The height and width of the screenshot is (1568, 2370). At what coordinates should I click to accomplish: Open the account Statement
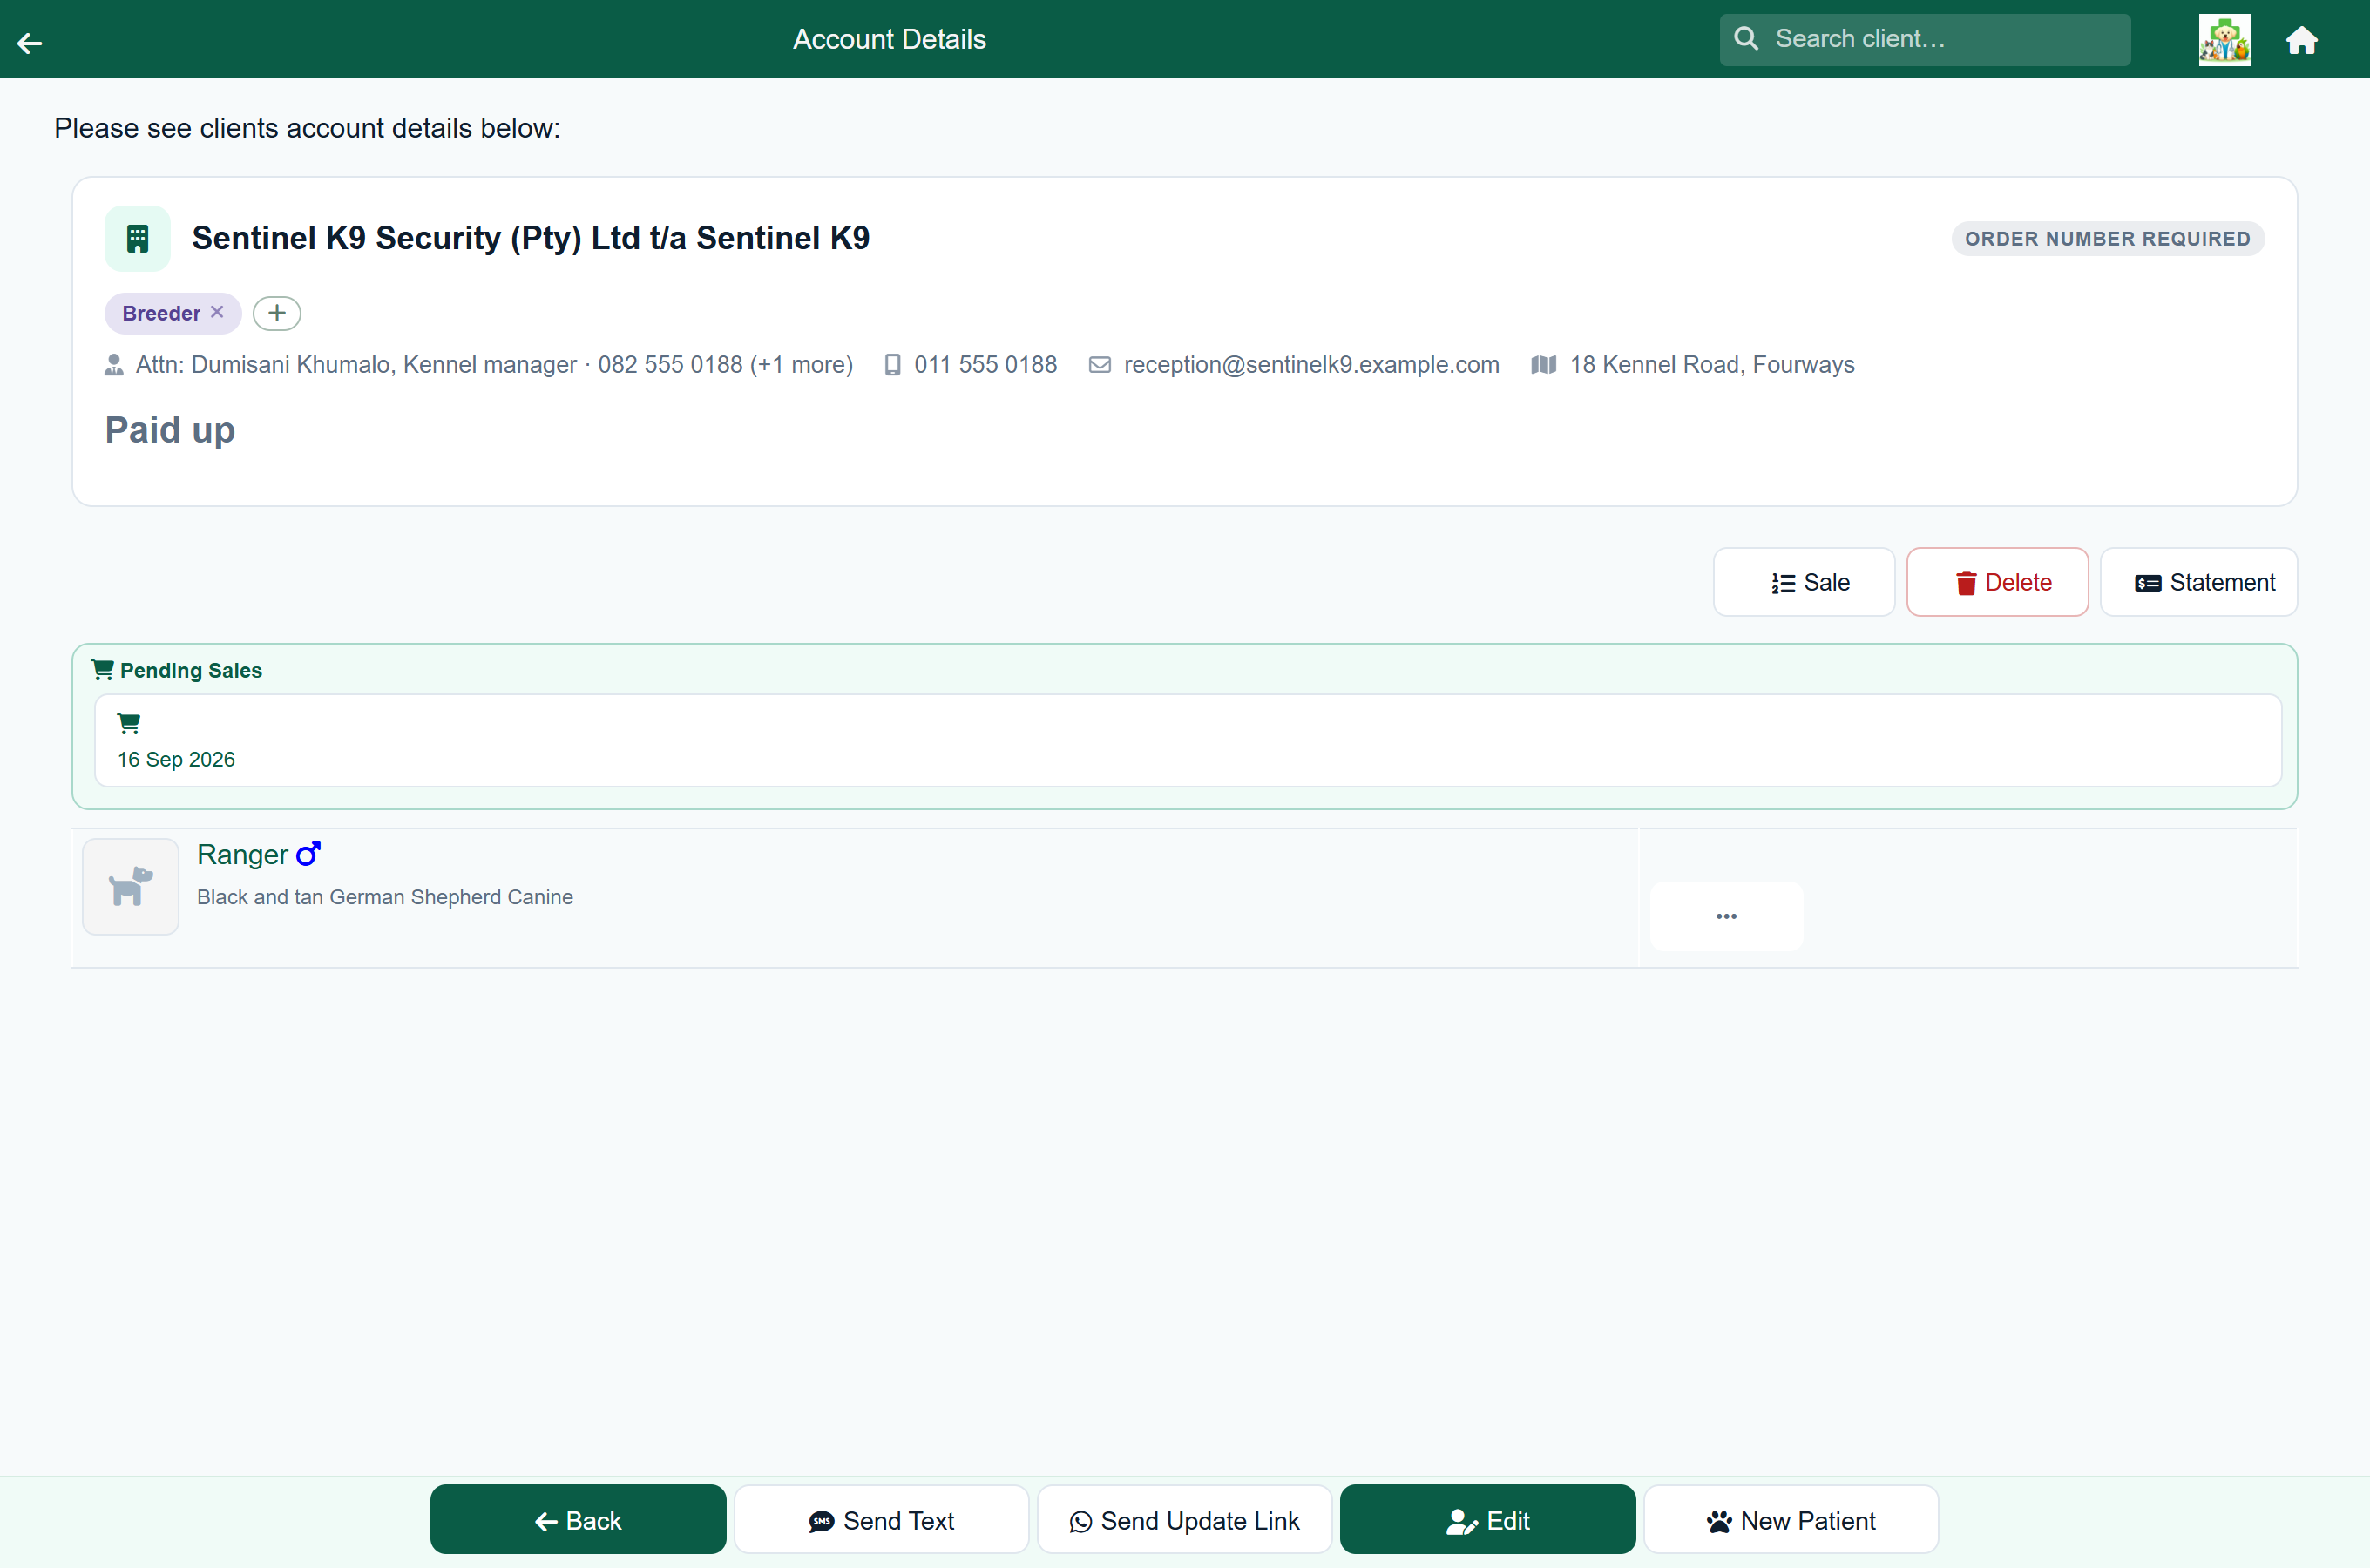coord(2198,582)
